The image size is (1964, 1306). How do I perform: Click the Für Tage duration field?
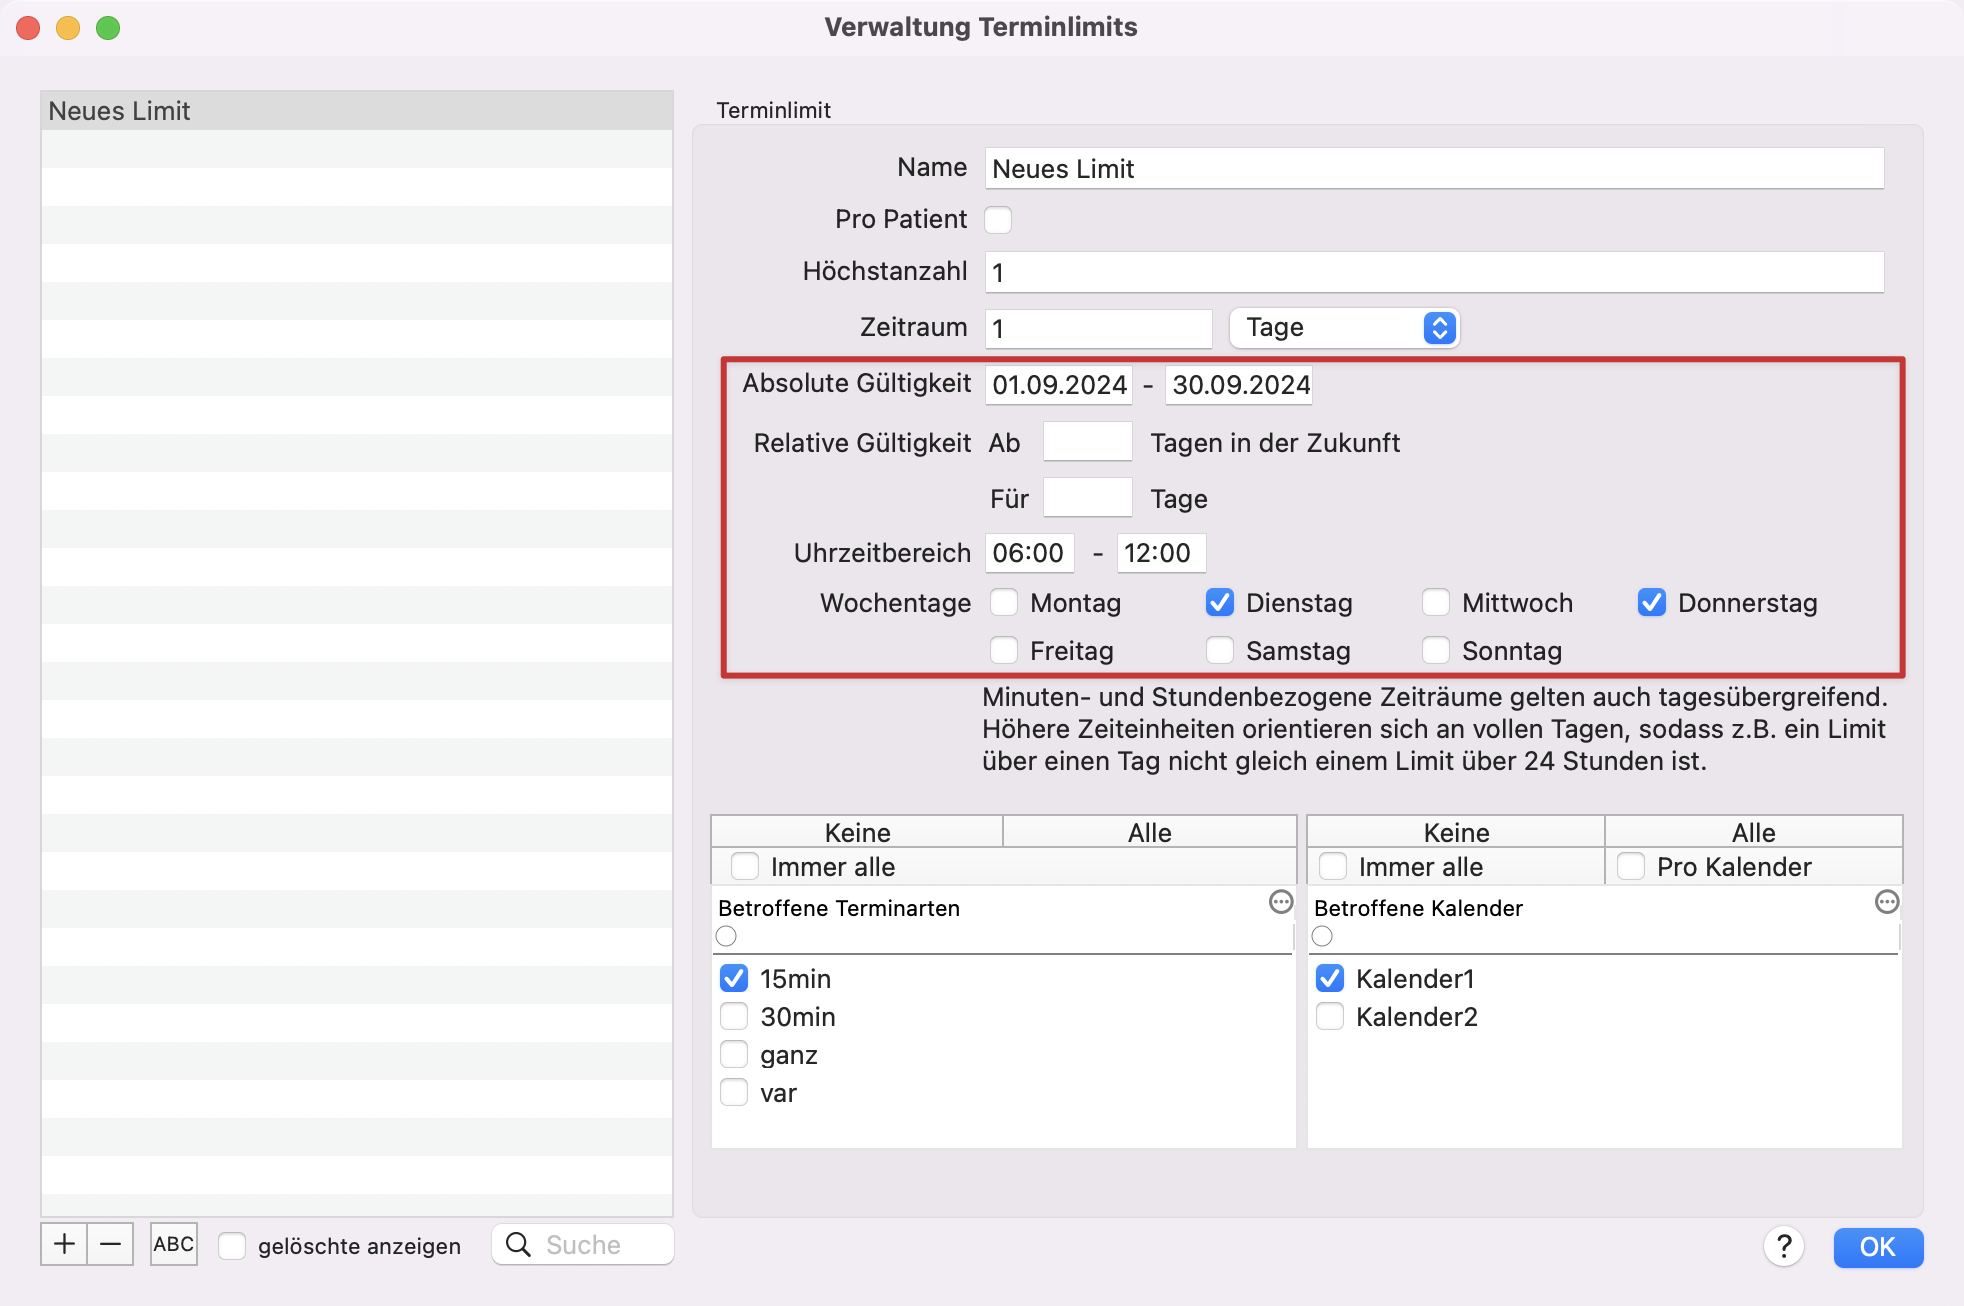(1088, 497)
